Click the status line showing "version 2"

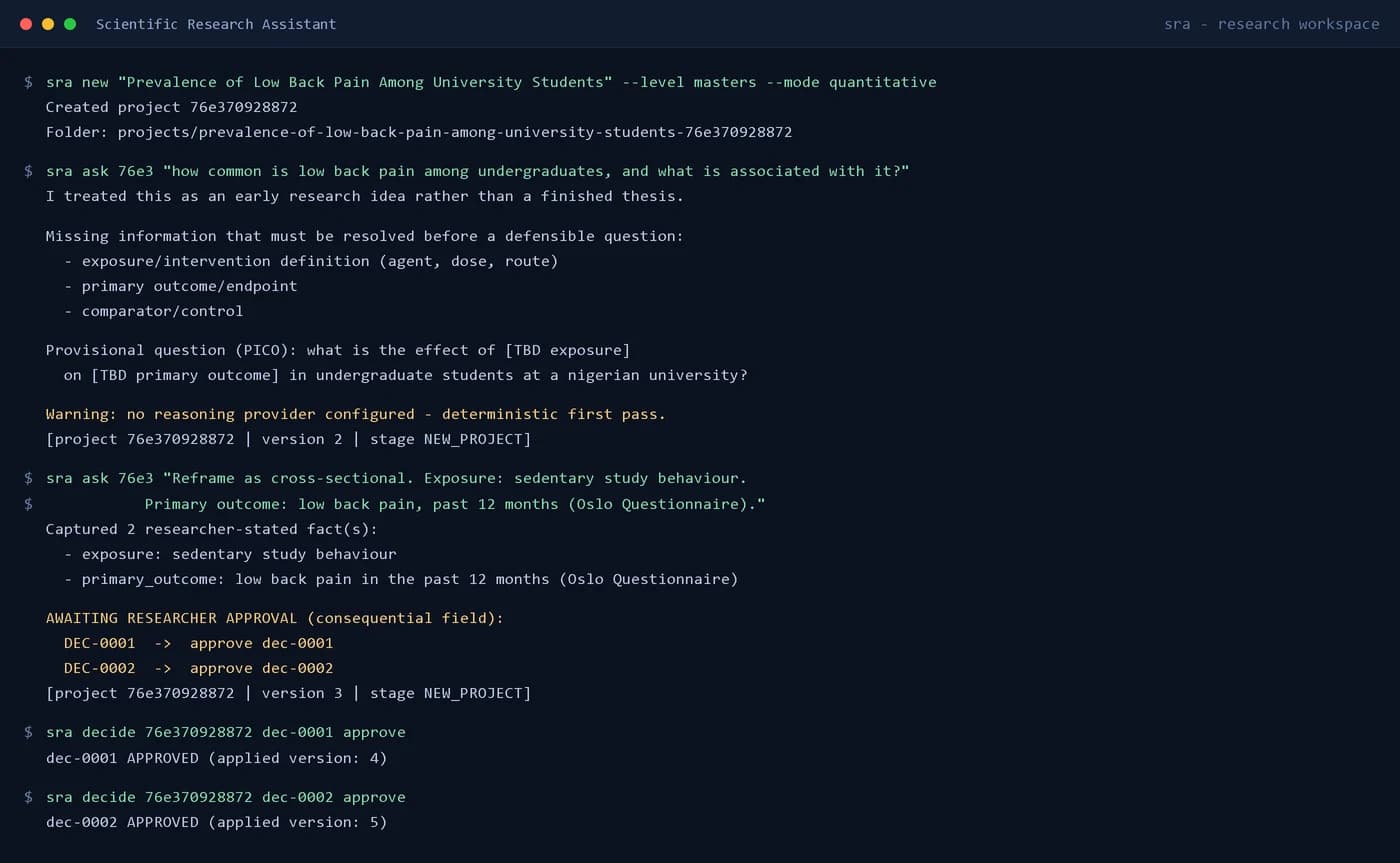point(289,439)
